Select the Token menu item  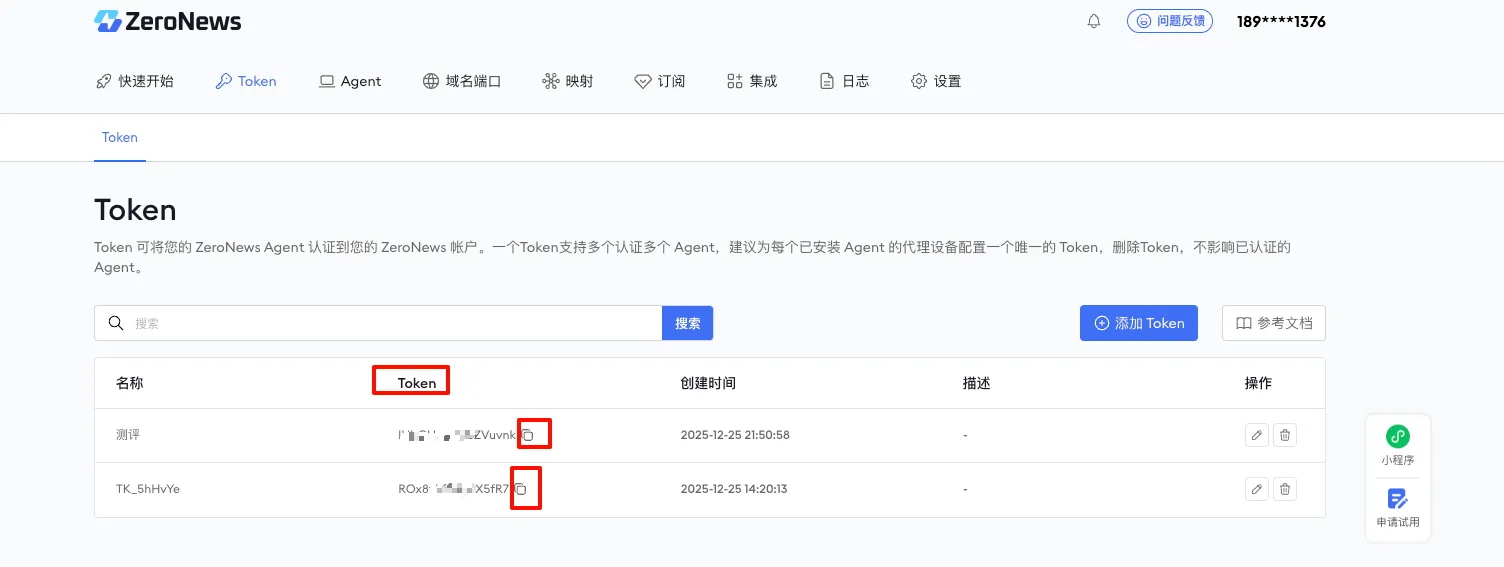coord(246,81)
